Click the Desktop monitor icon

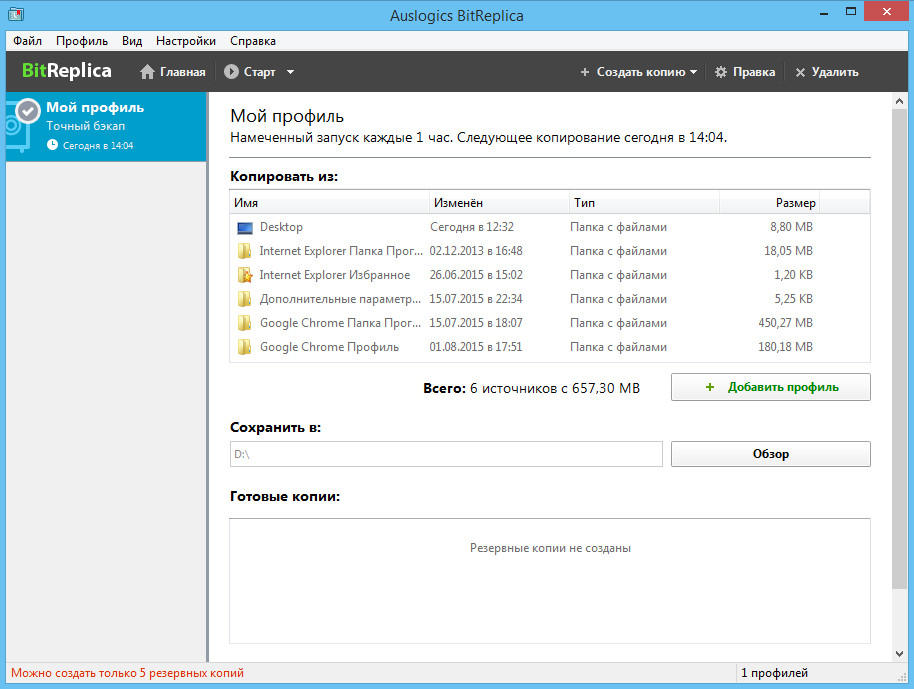[x=245, y=227]
